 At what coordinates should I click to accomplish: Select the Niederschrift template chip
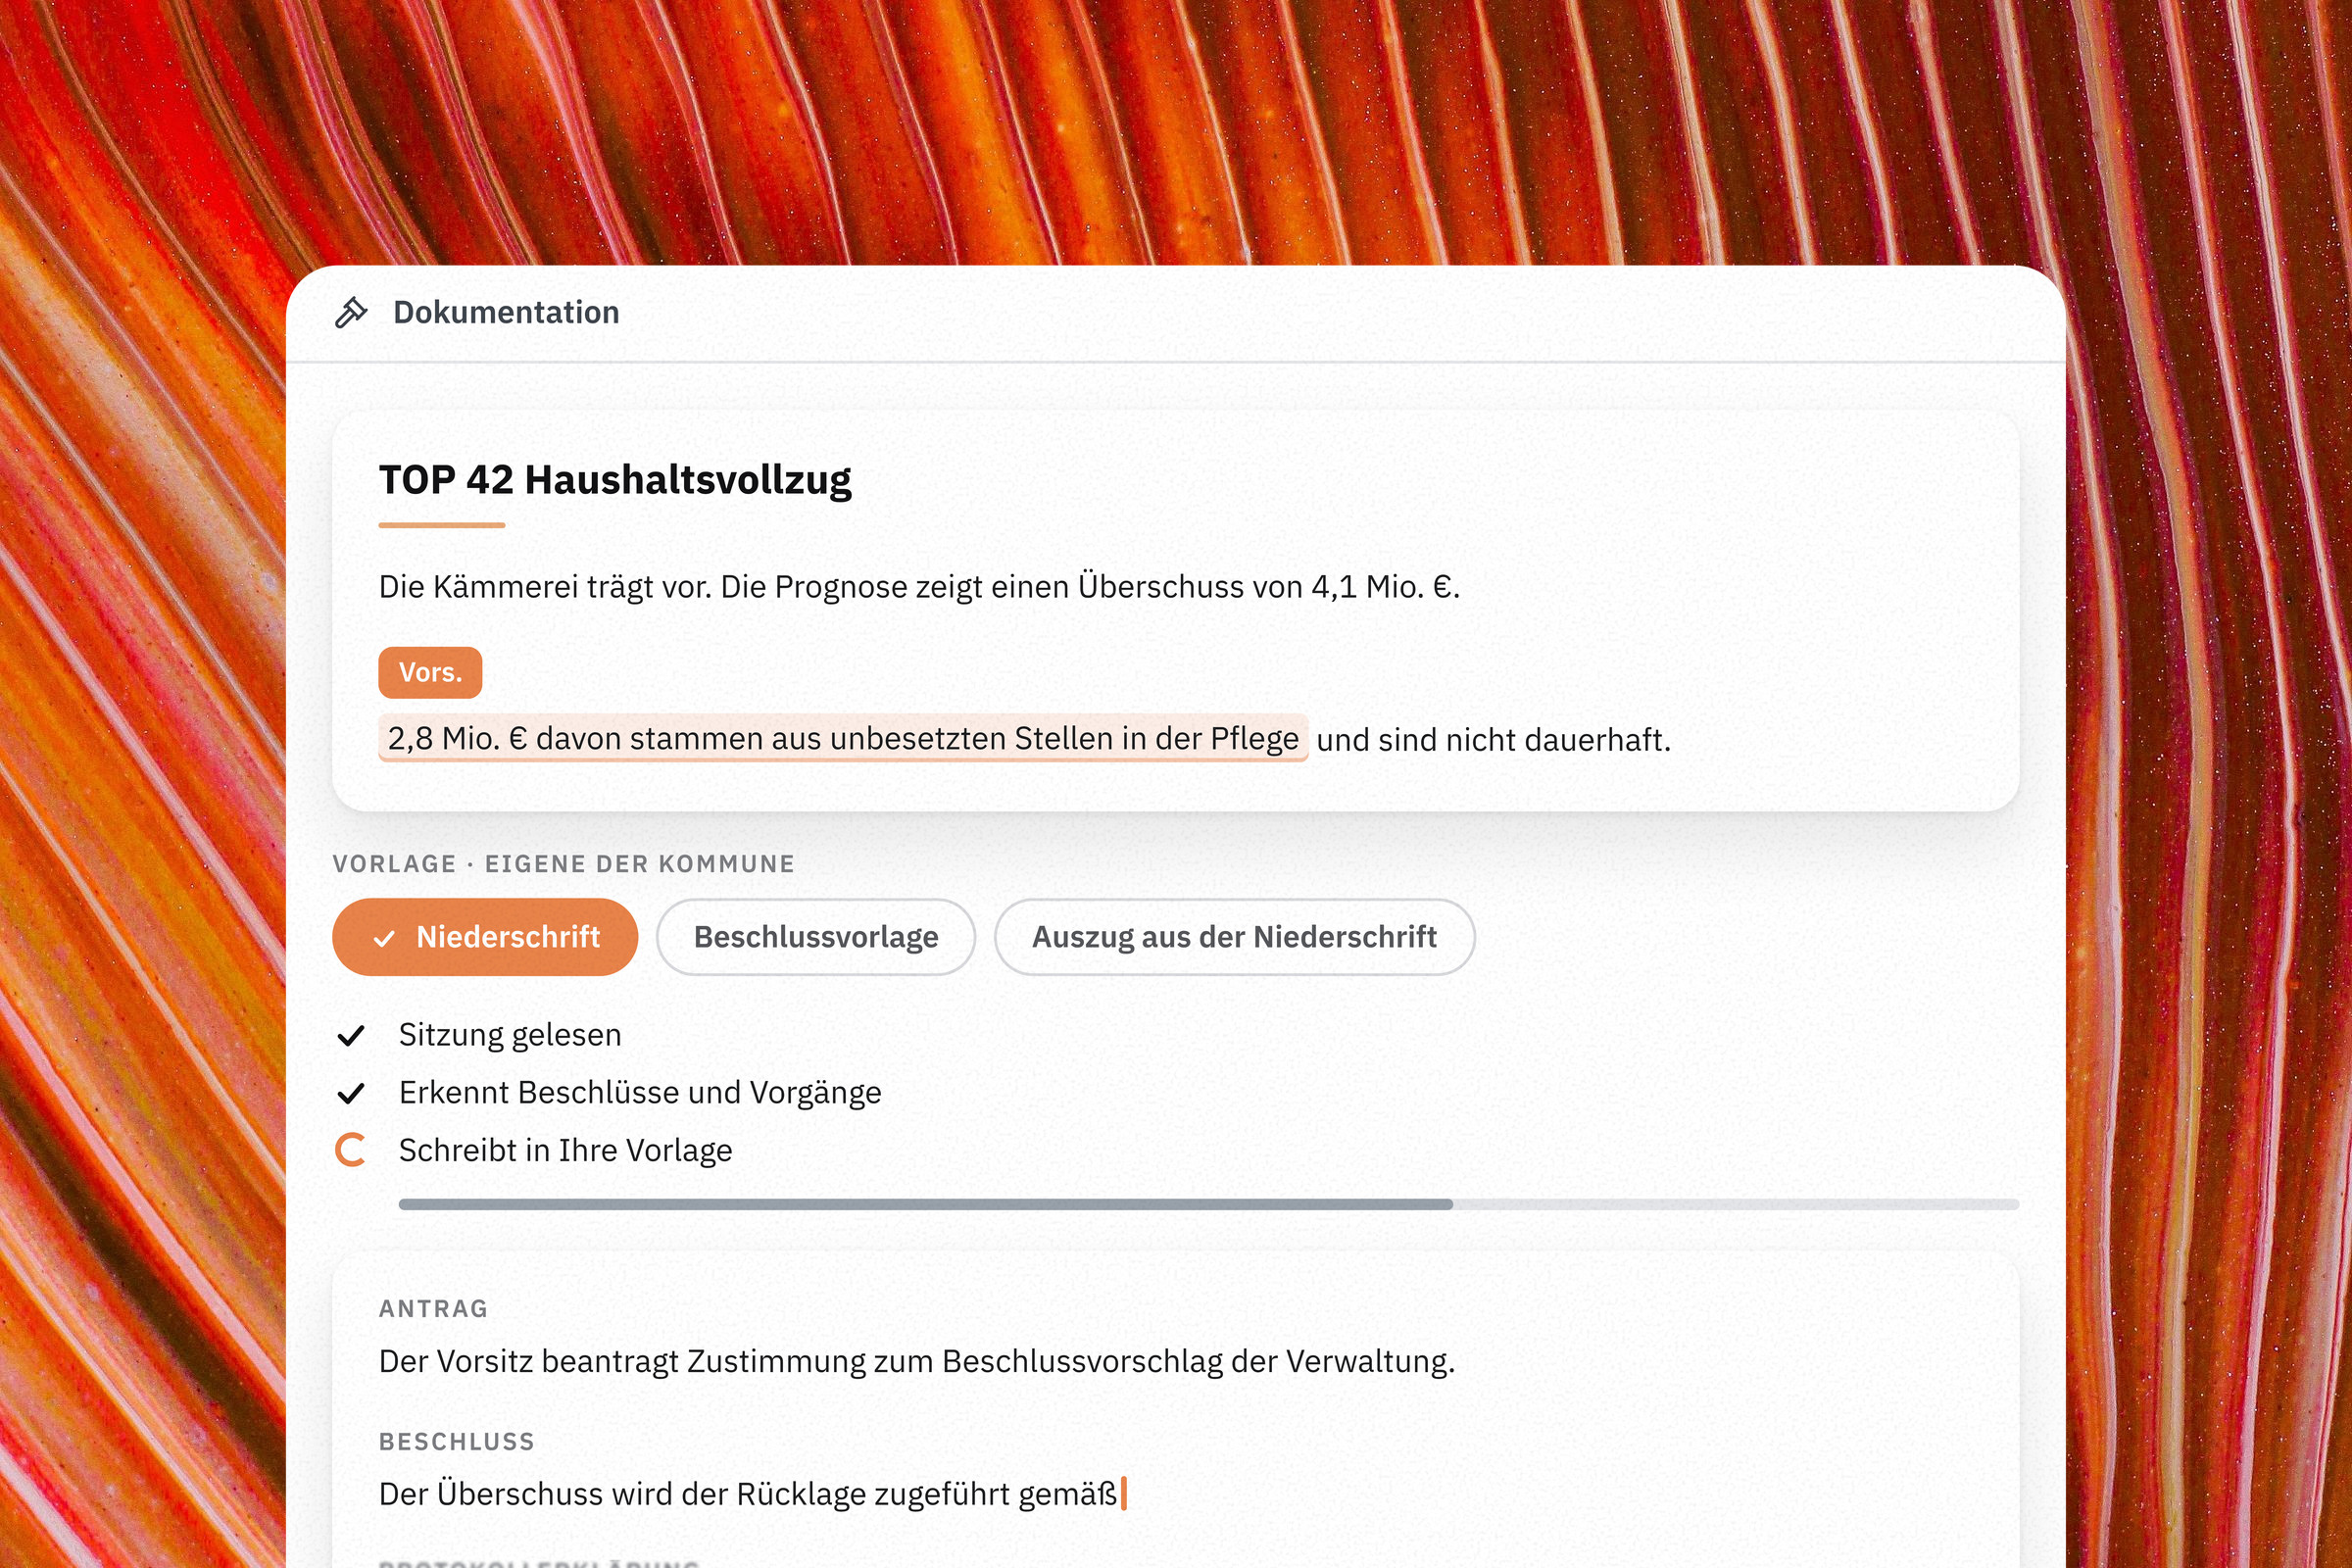(485, 937)
